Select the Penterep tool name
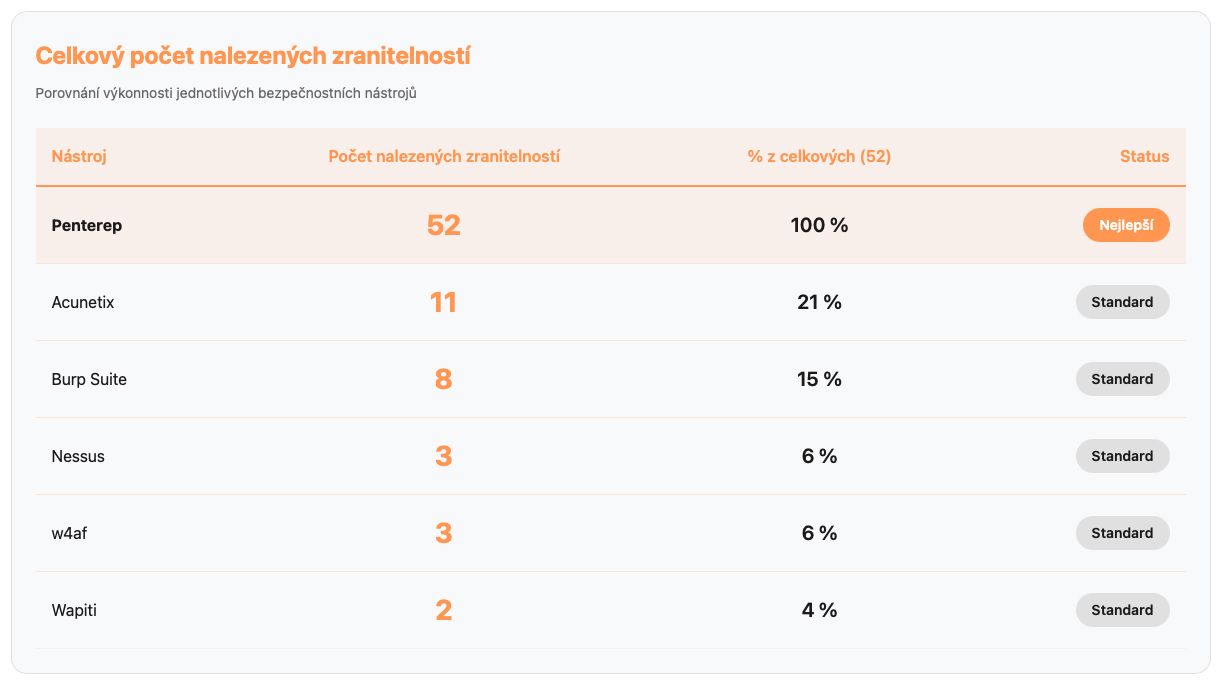 [87, 225]
